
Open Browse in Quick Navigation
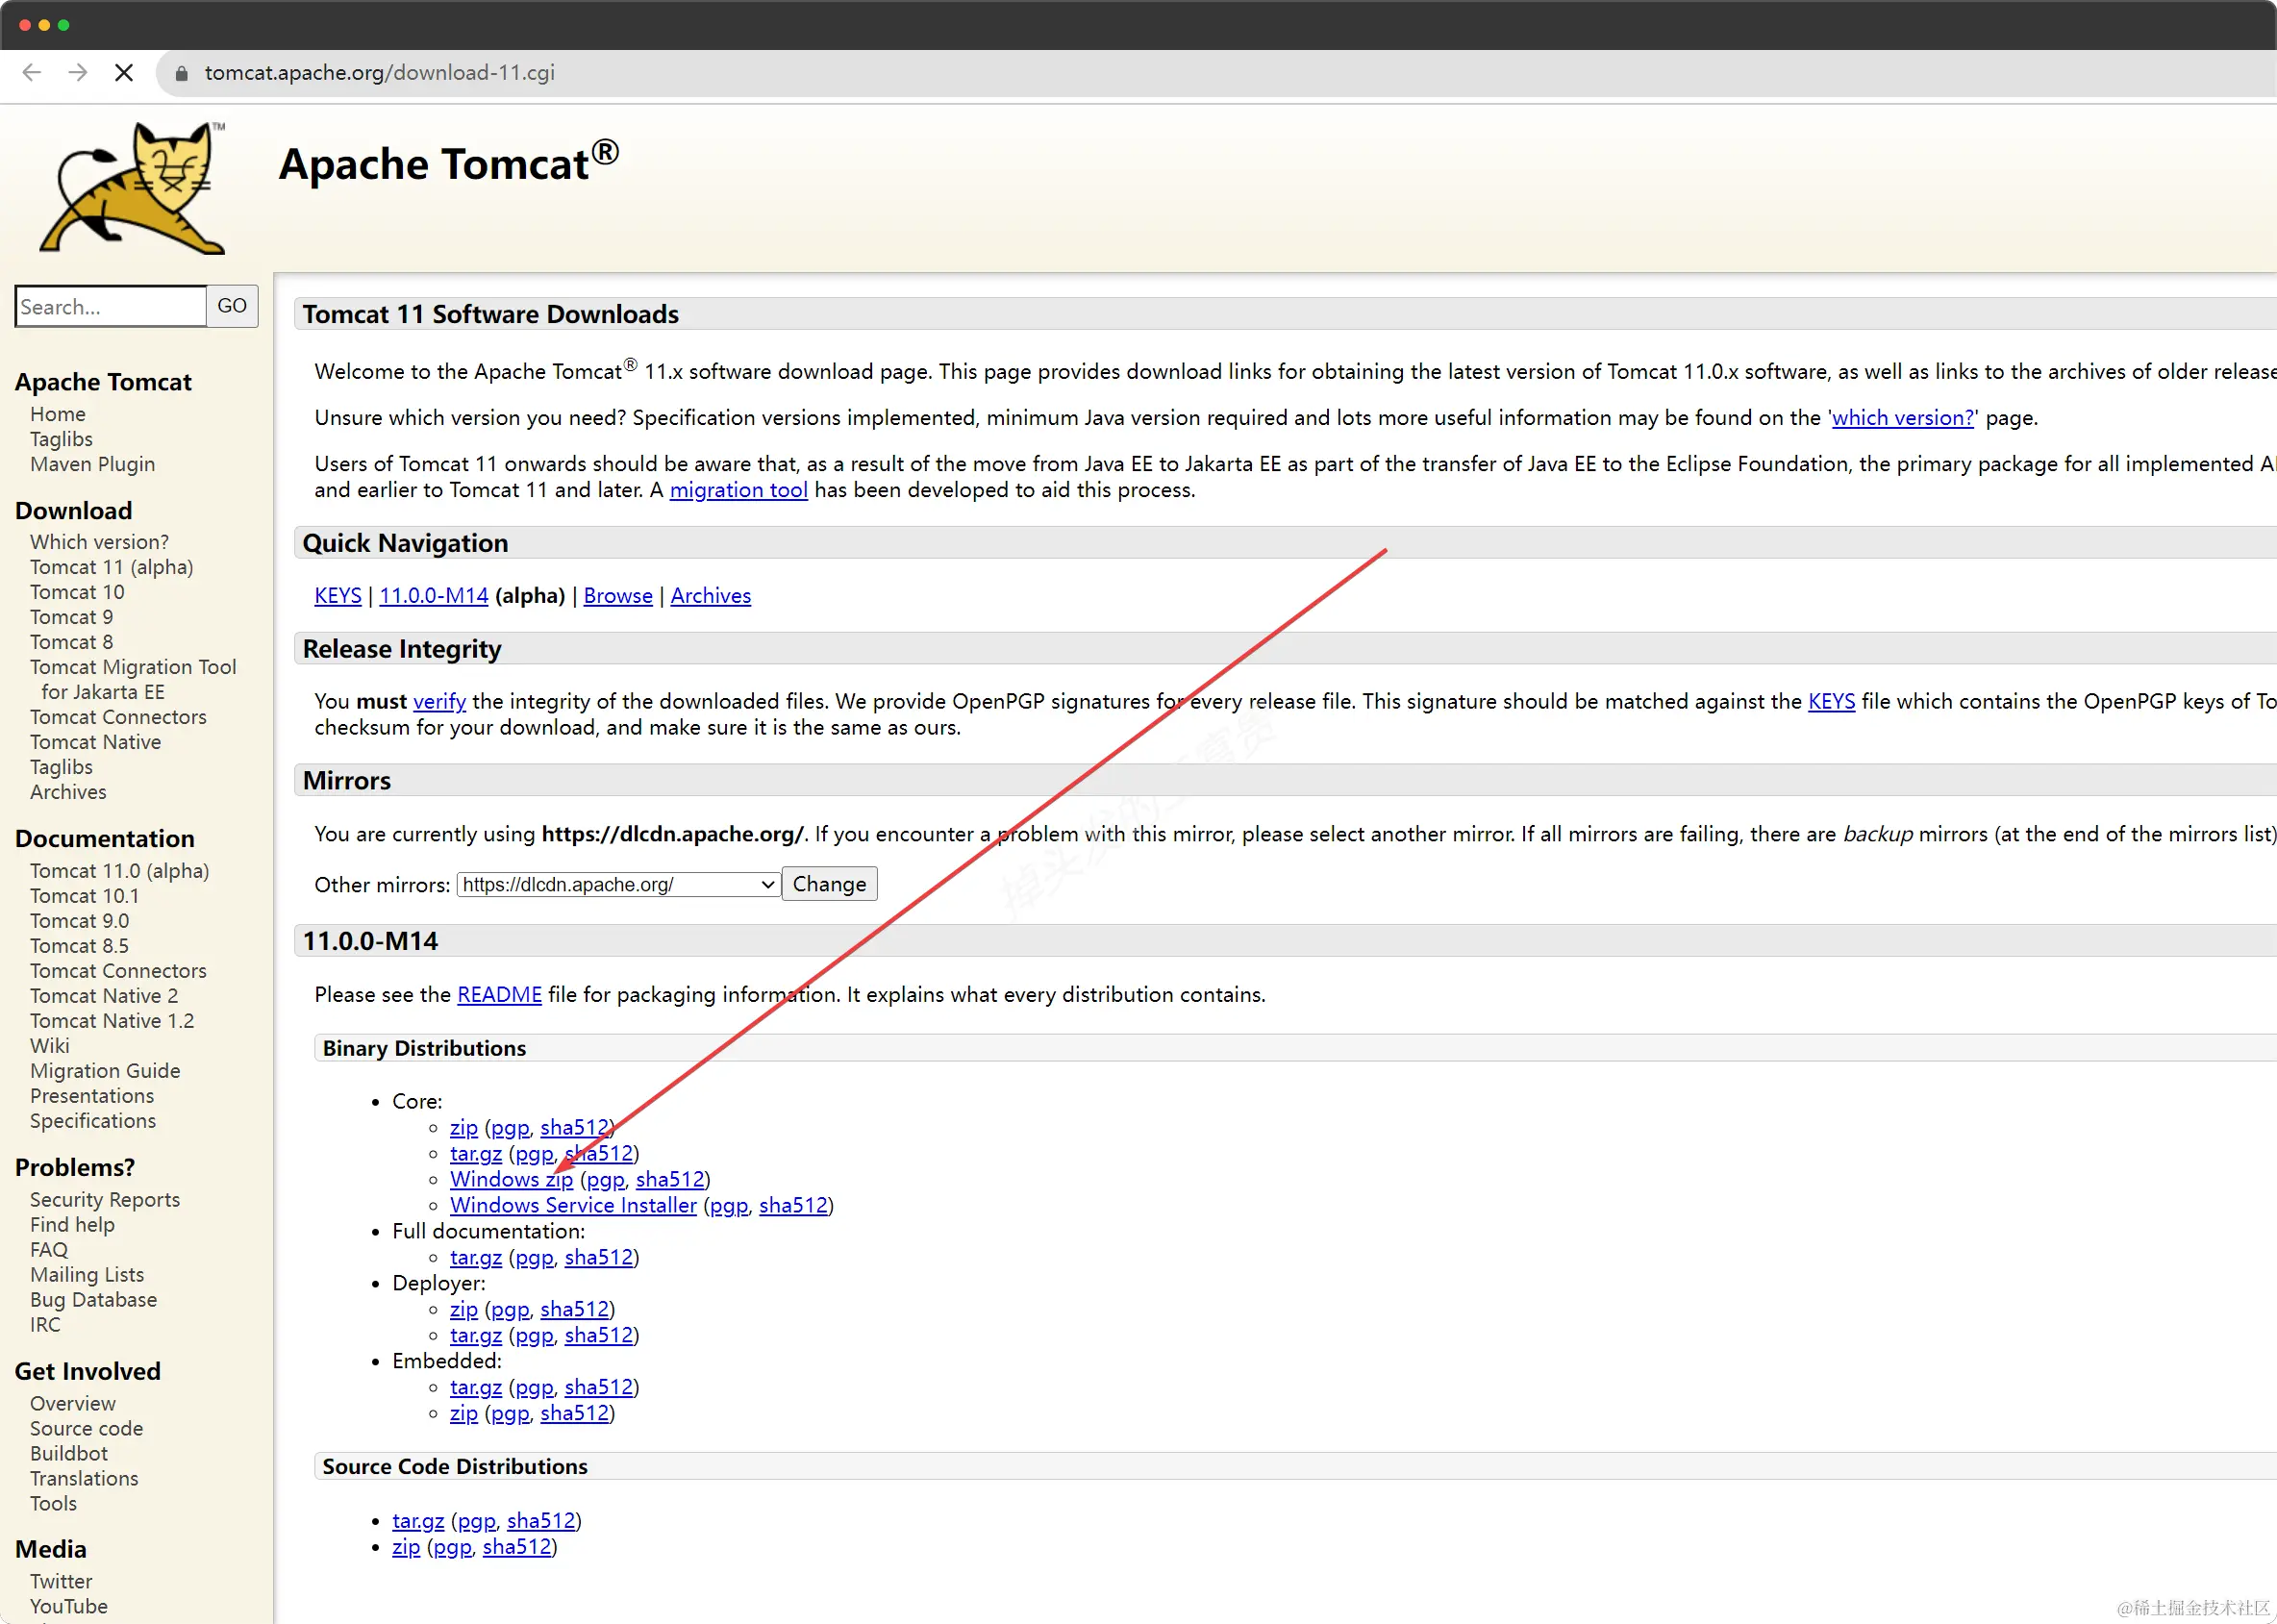pos(618,596)
